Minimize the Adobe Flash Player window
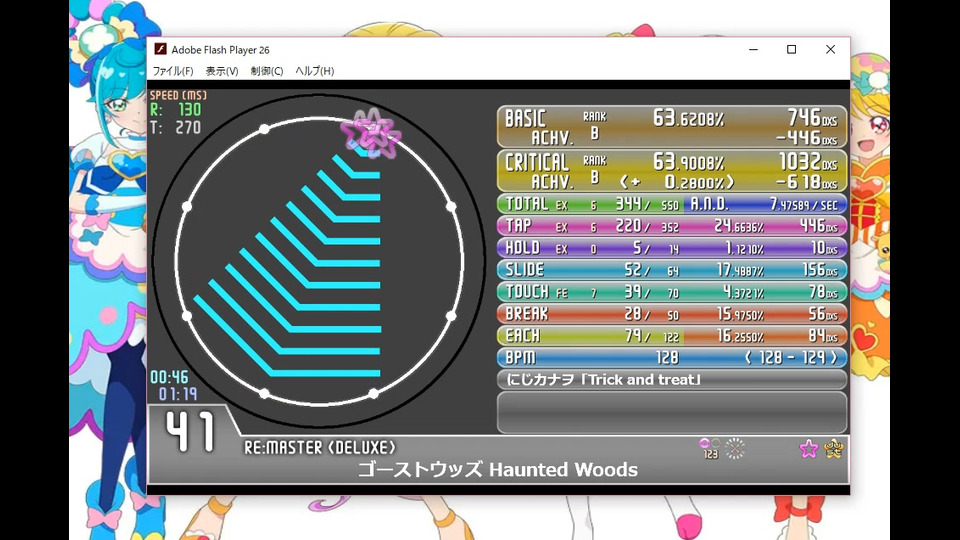The width and height of the screenshot is (960, 540). tap(753, 50)
